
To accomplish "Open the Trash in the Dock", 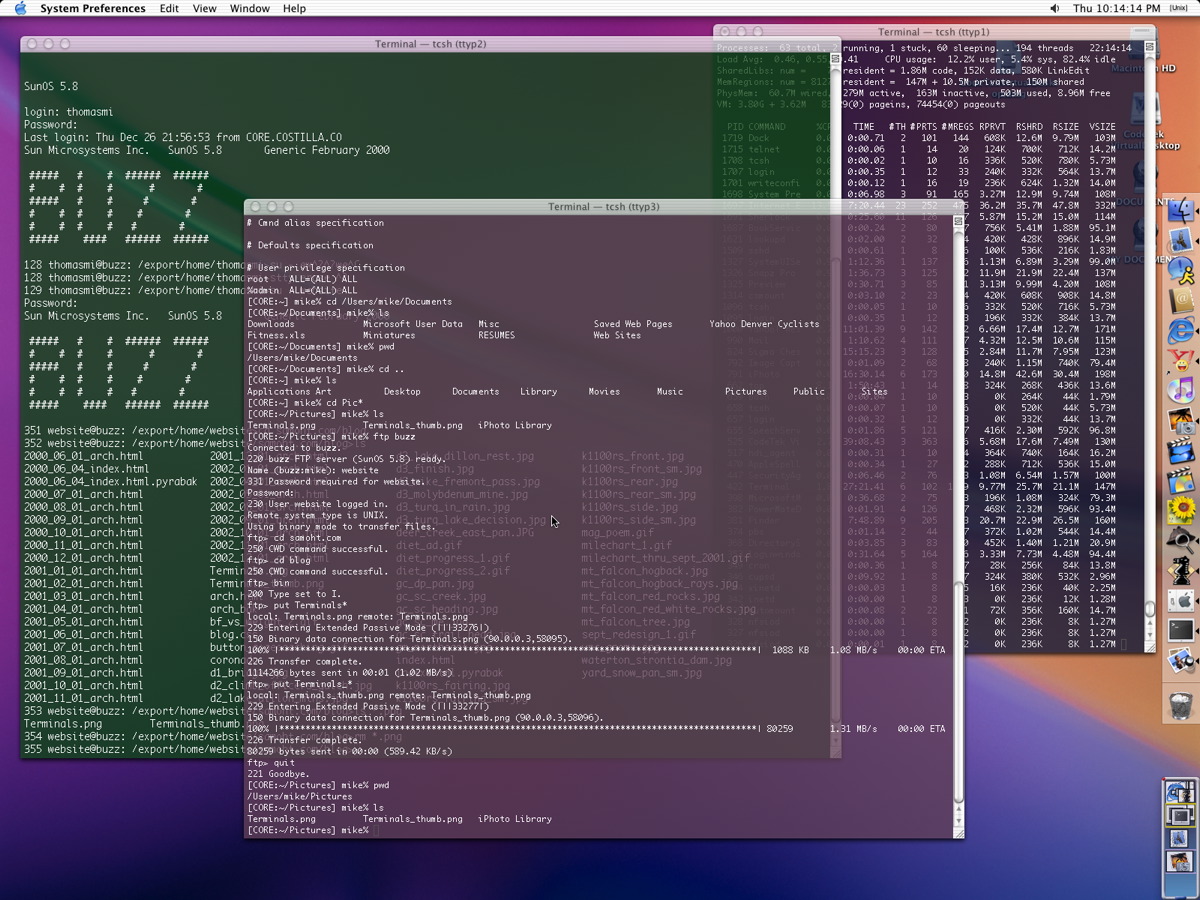I will point(1181,705).
